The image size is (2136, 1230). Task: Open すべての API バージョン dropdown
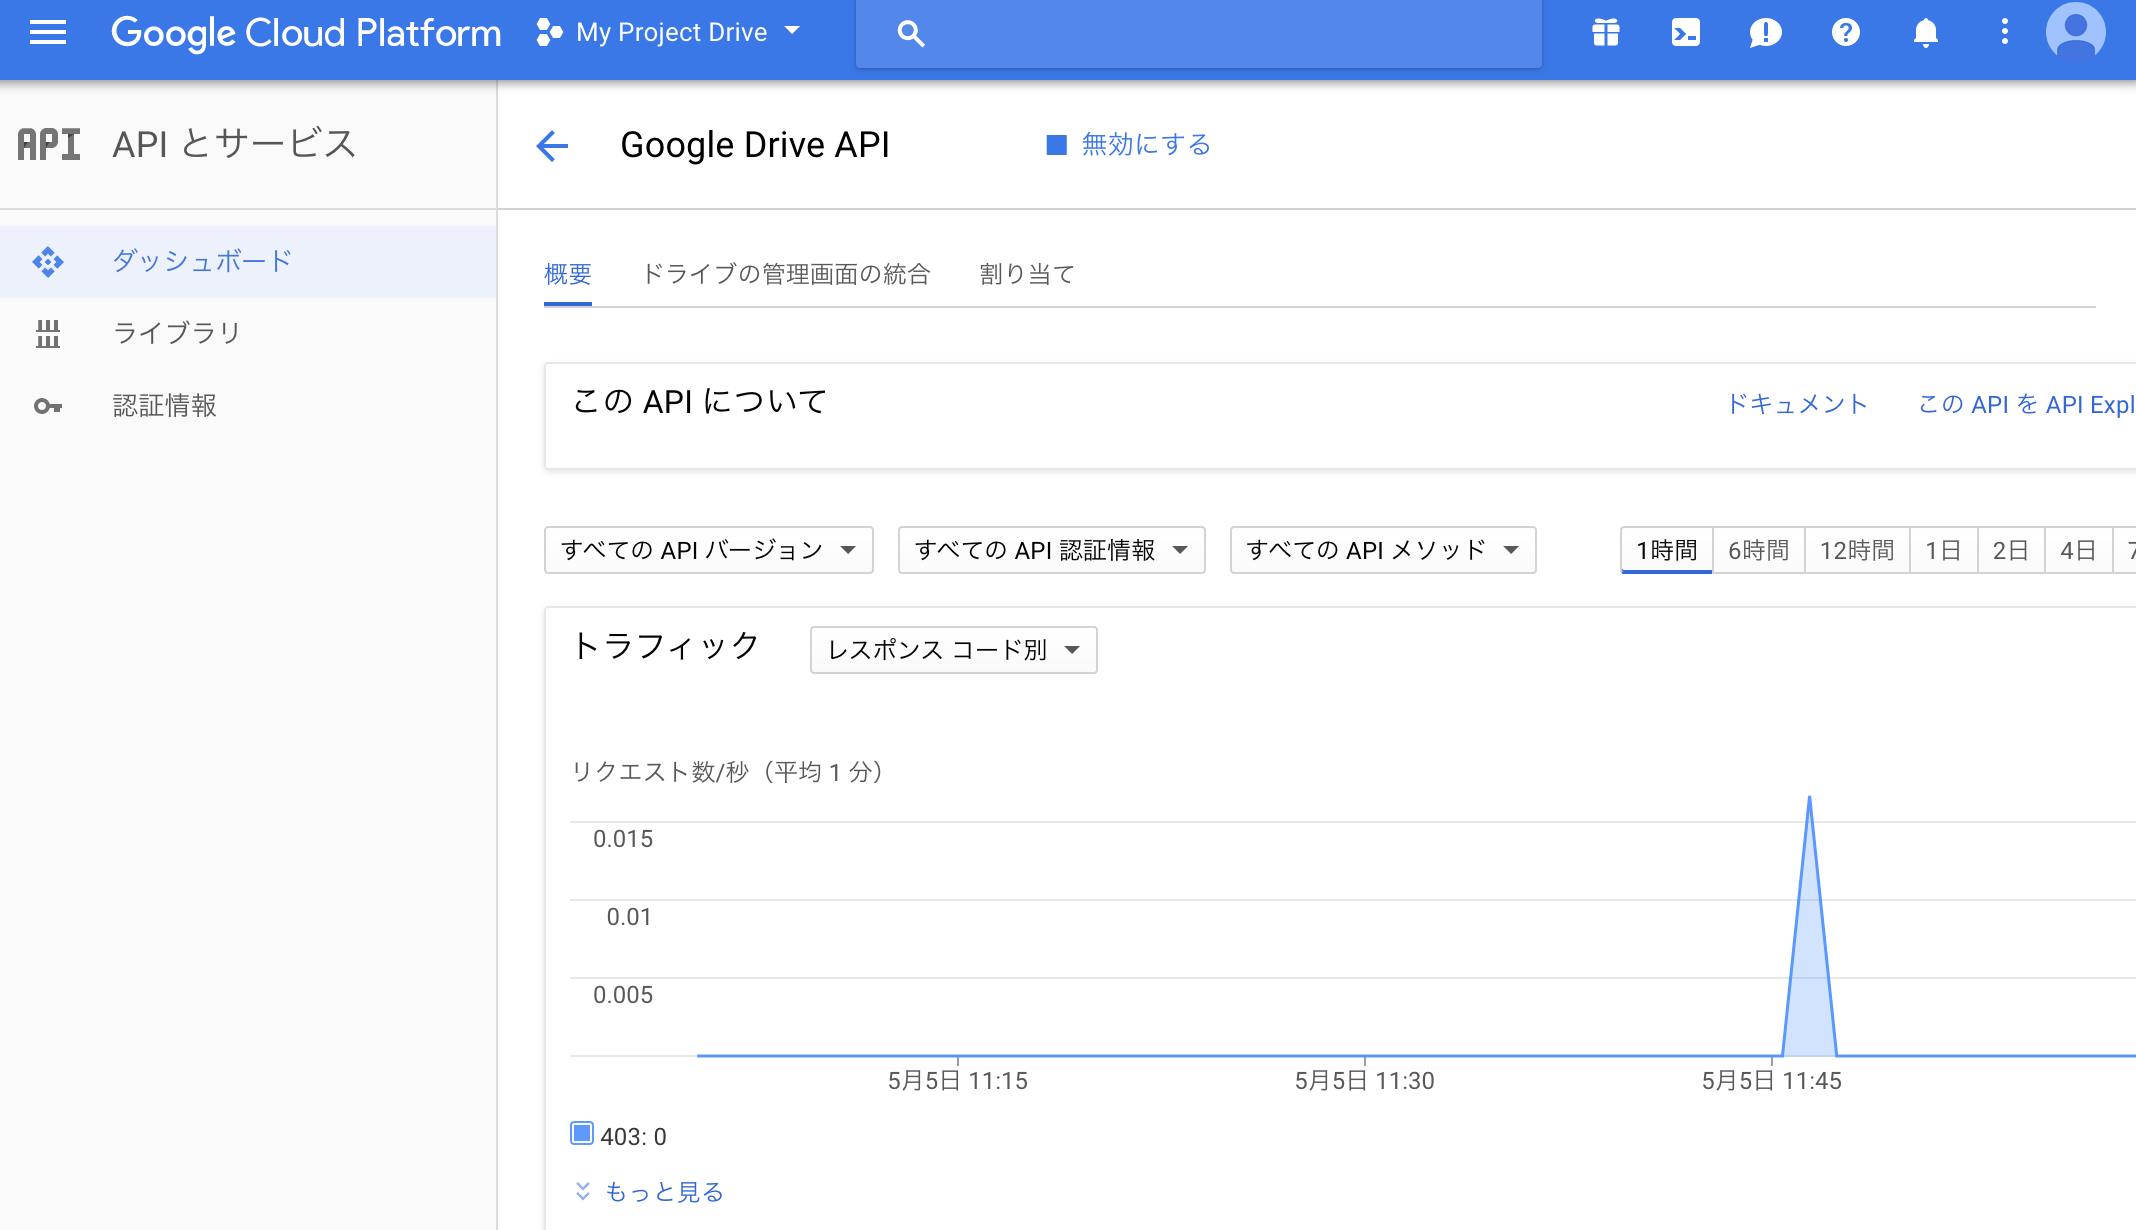(707, 549)
